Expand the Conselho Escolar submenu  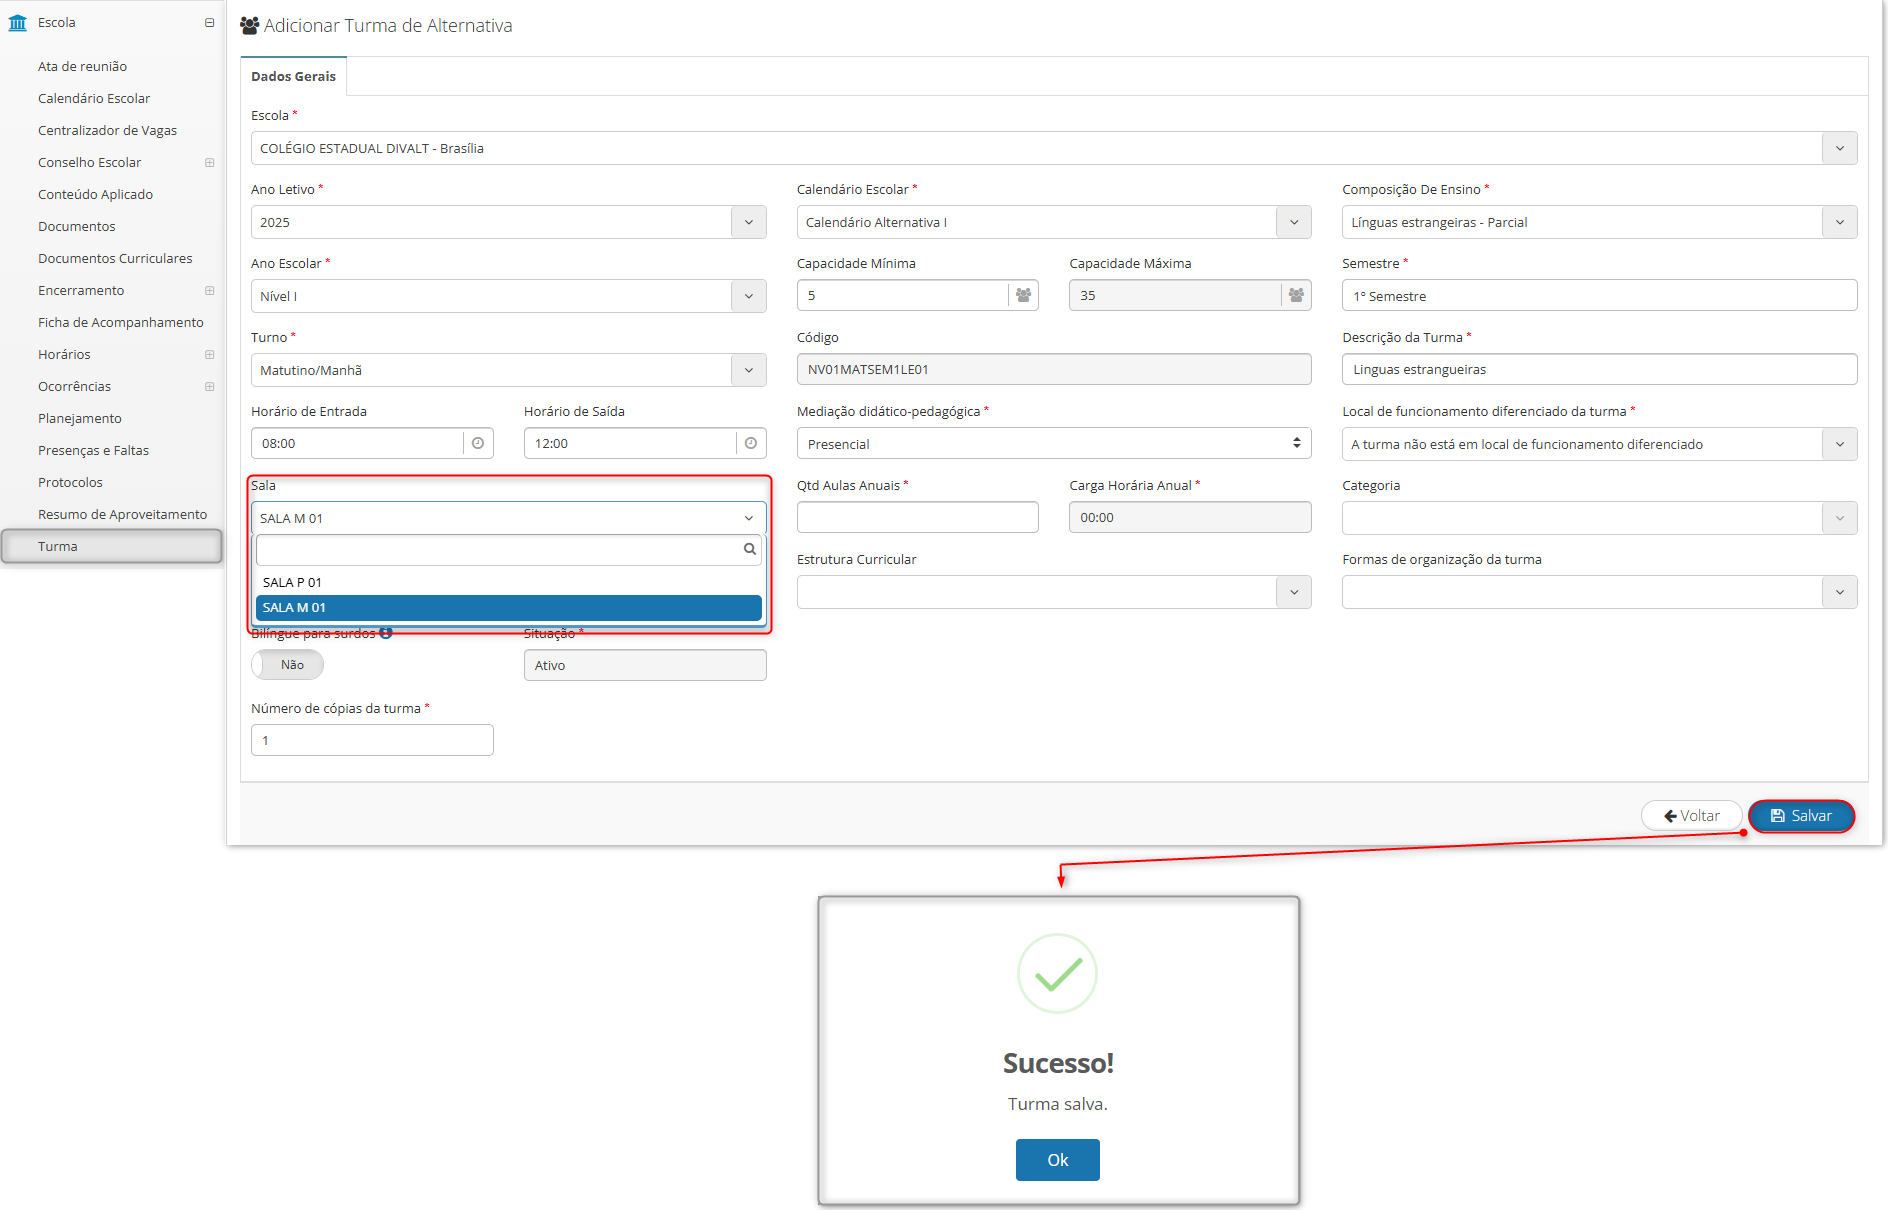(x=209, y=163)
